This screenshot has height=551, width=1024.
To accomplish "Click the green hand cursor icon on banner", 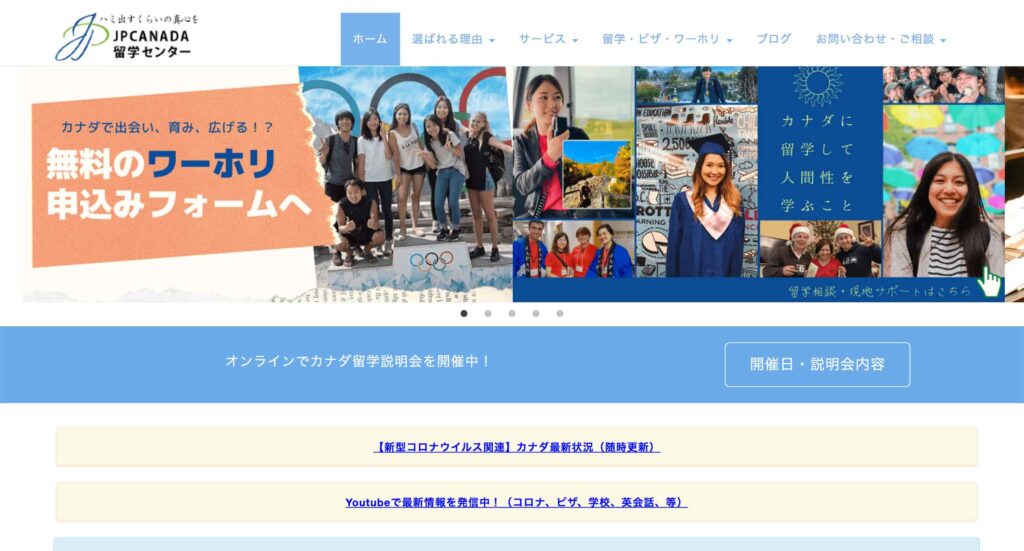I will point(989,281).
